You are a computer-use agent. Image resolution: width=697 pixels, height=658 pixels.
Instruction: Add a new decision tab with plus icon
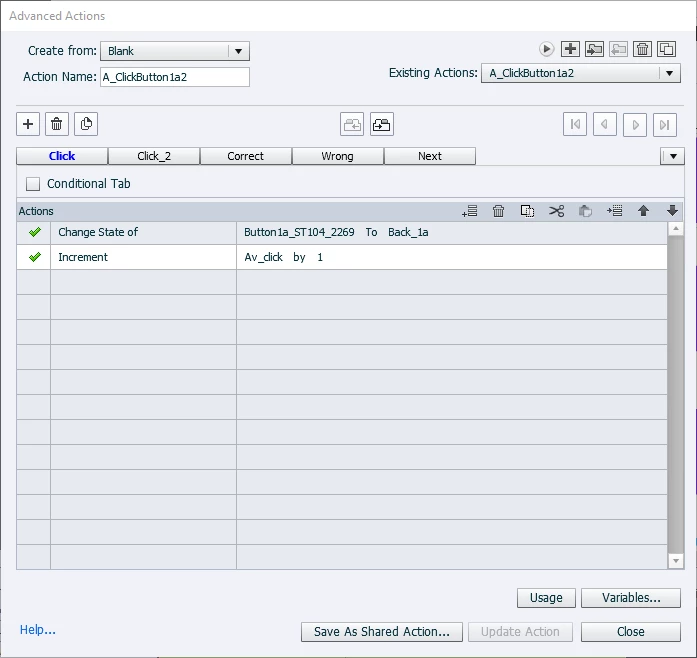point(28,124)
